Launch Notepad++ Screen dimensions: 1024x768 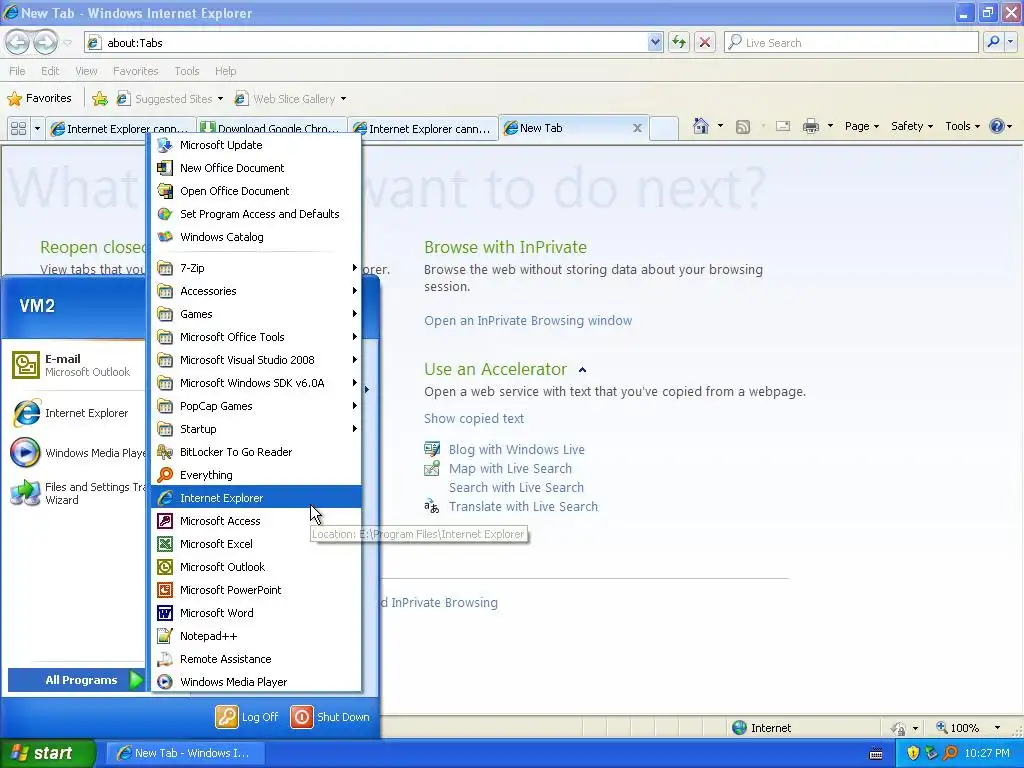(256, 635)
